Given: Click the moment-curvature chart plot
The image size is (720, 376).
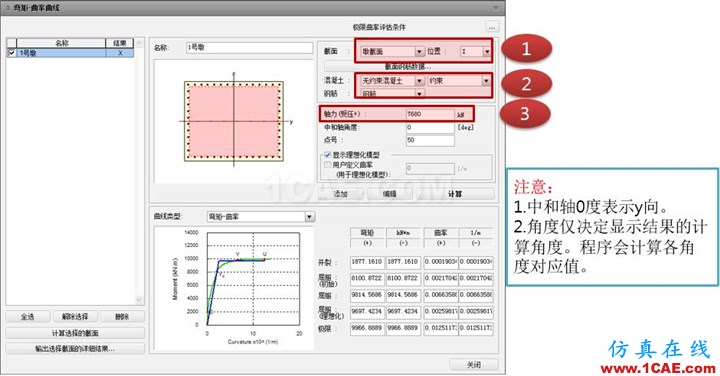Looking at the screenshot, I should tap(253, 278).
